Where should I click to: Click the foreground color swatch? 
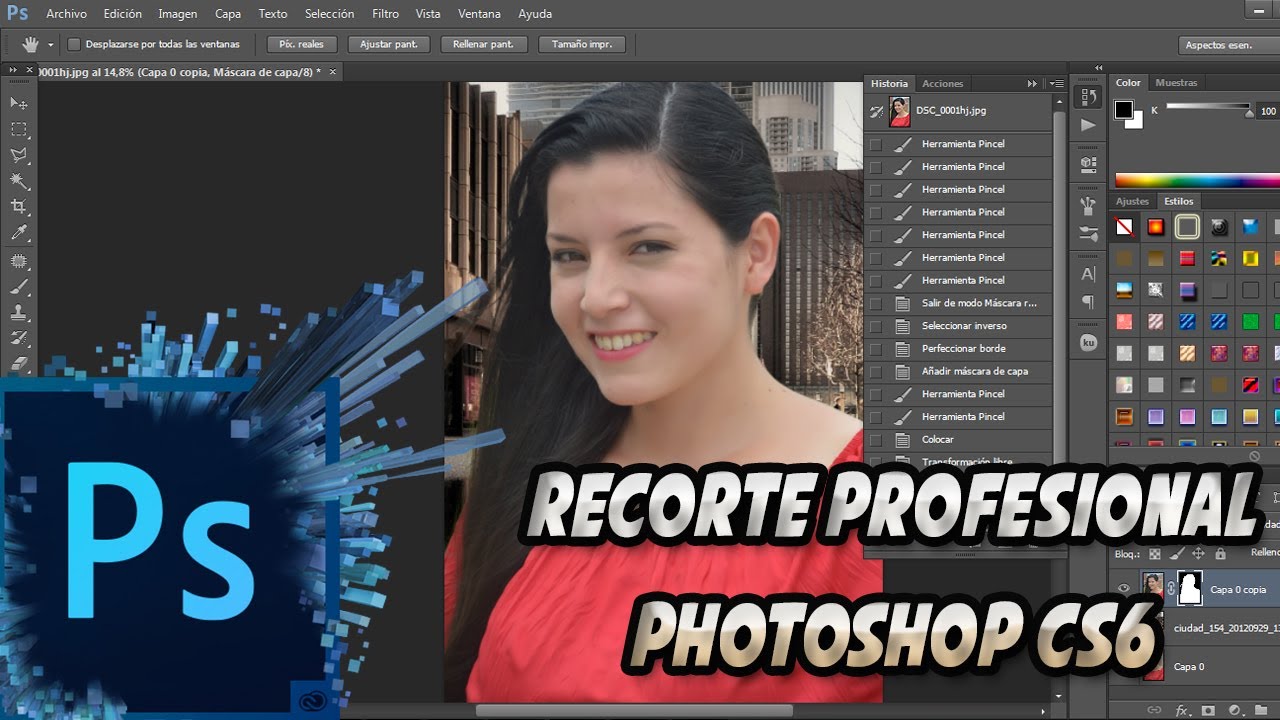[1124, 109]
